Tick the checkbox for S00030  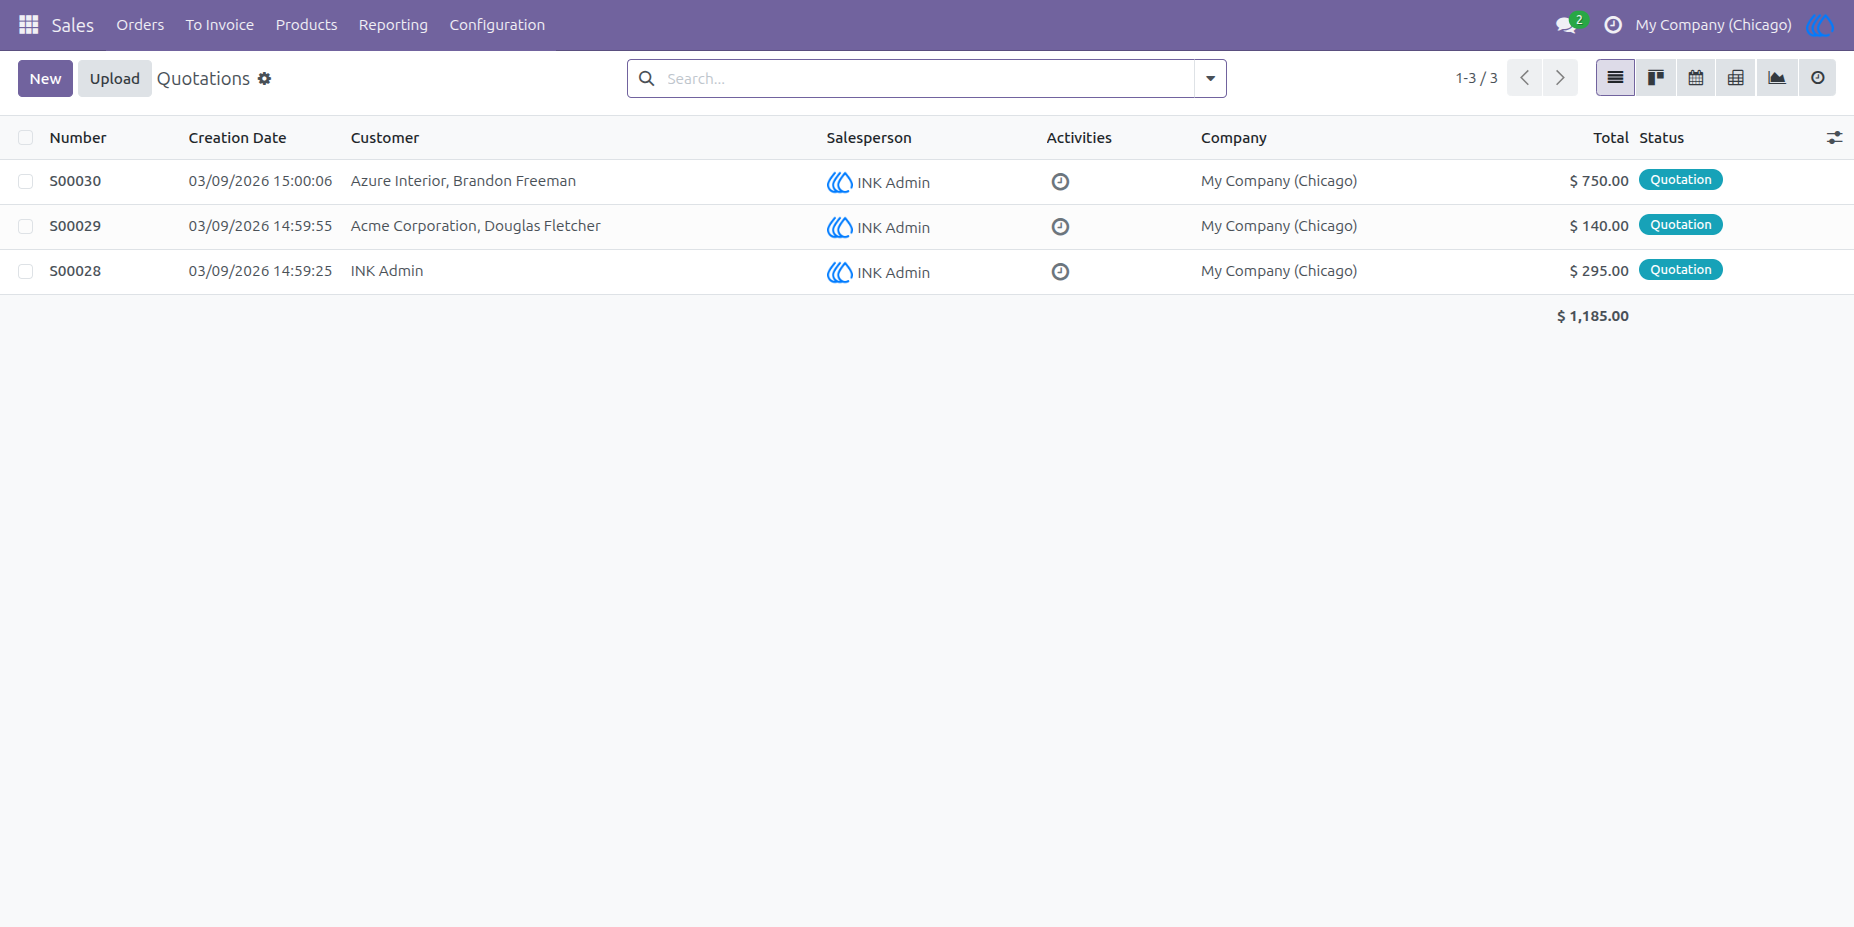click(x=26, y=182)
